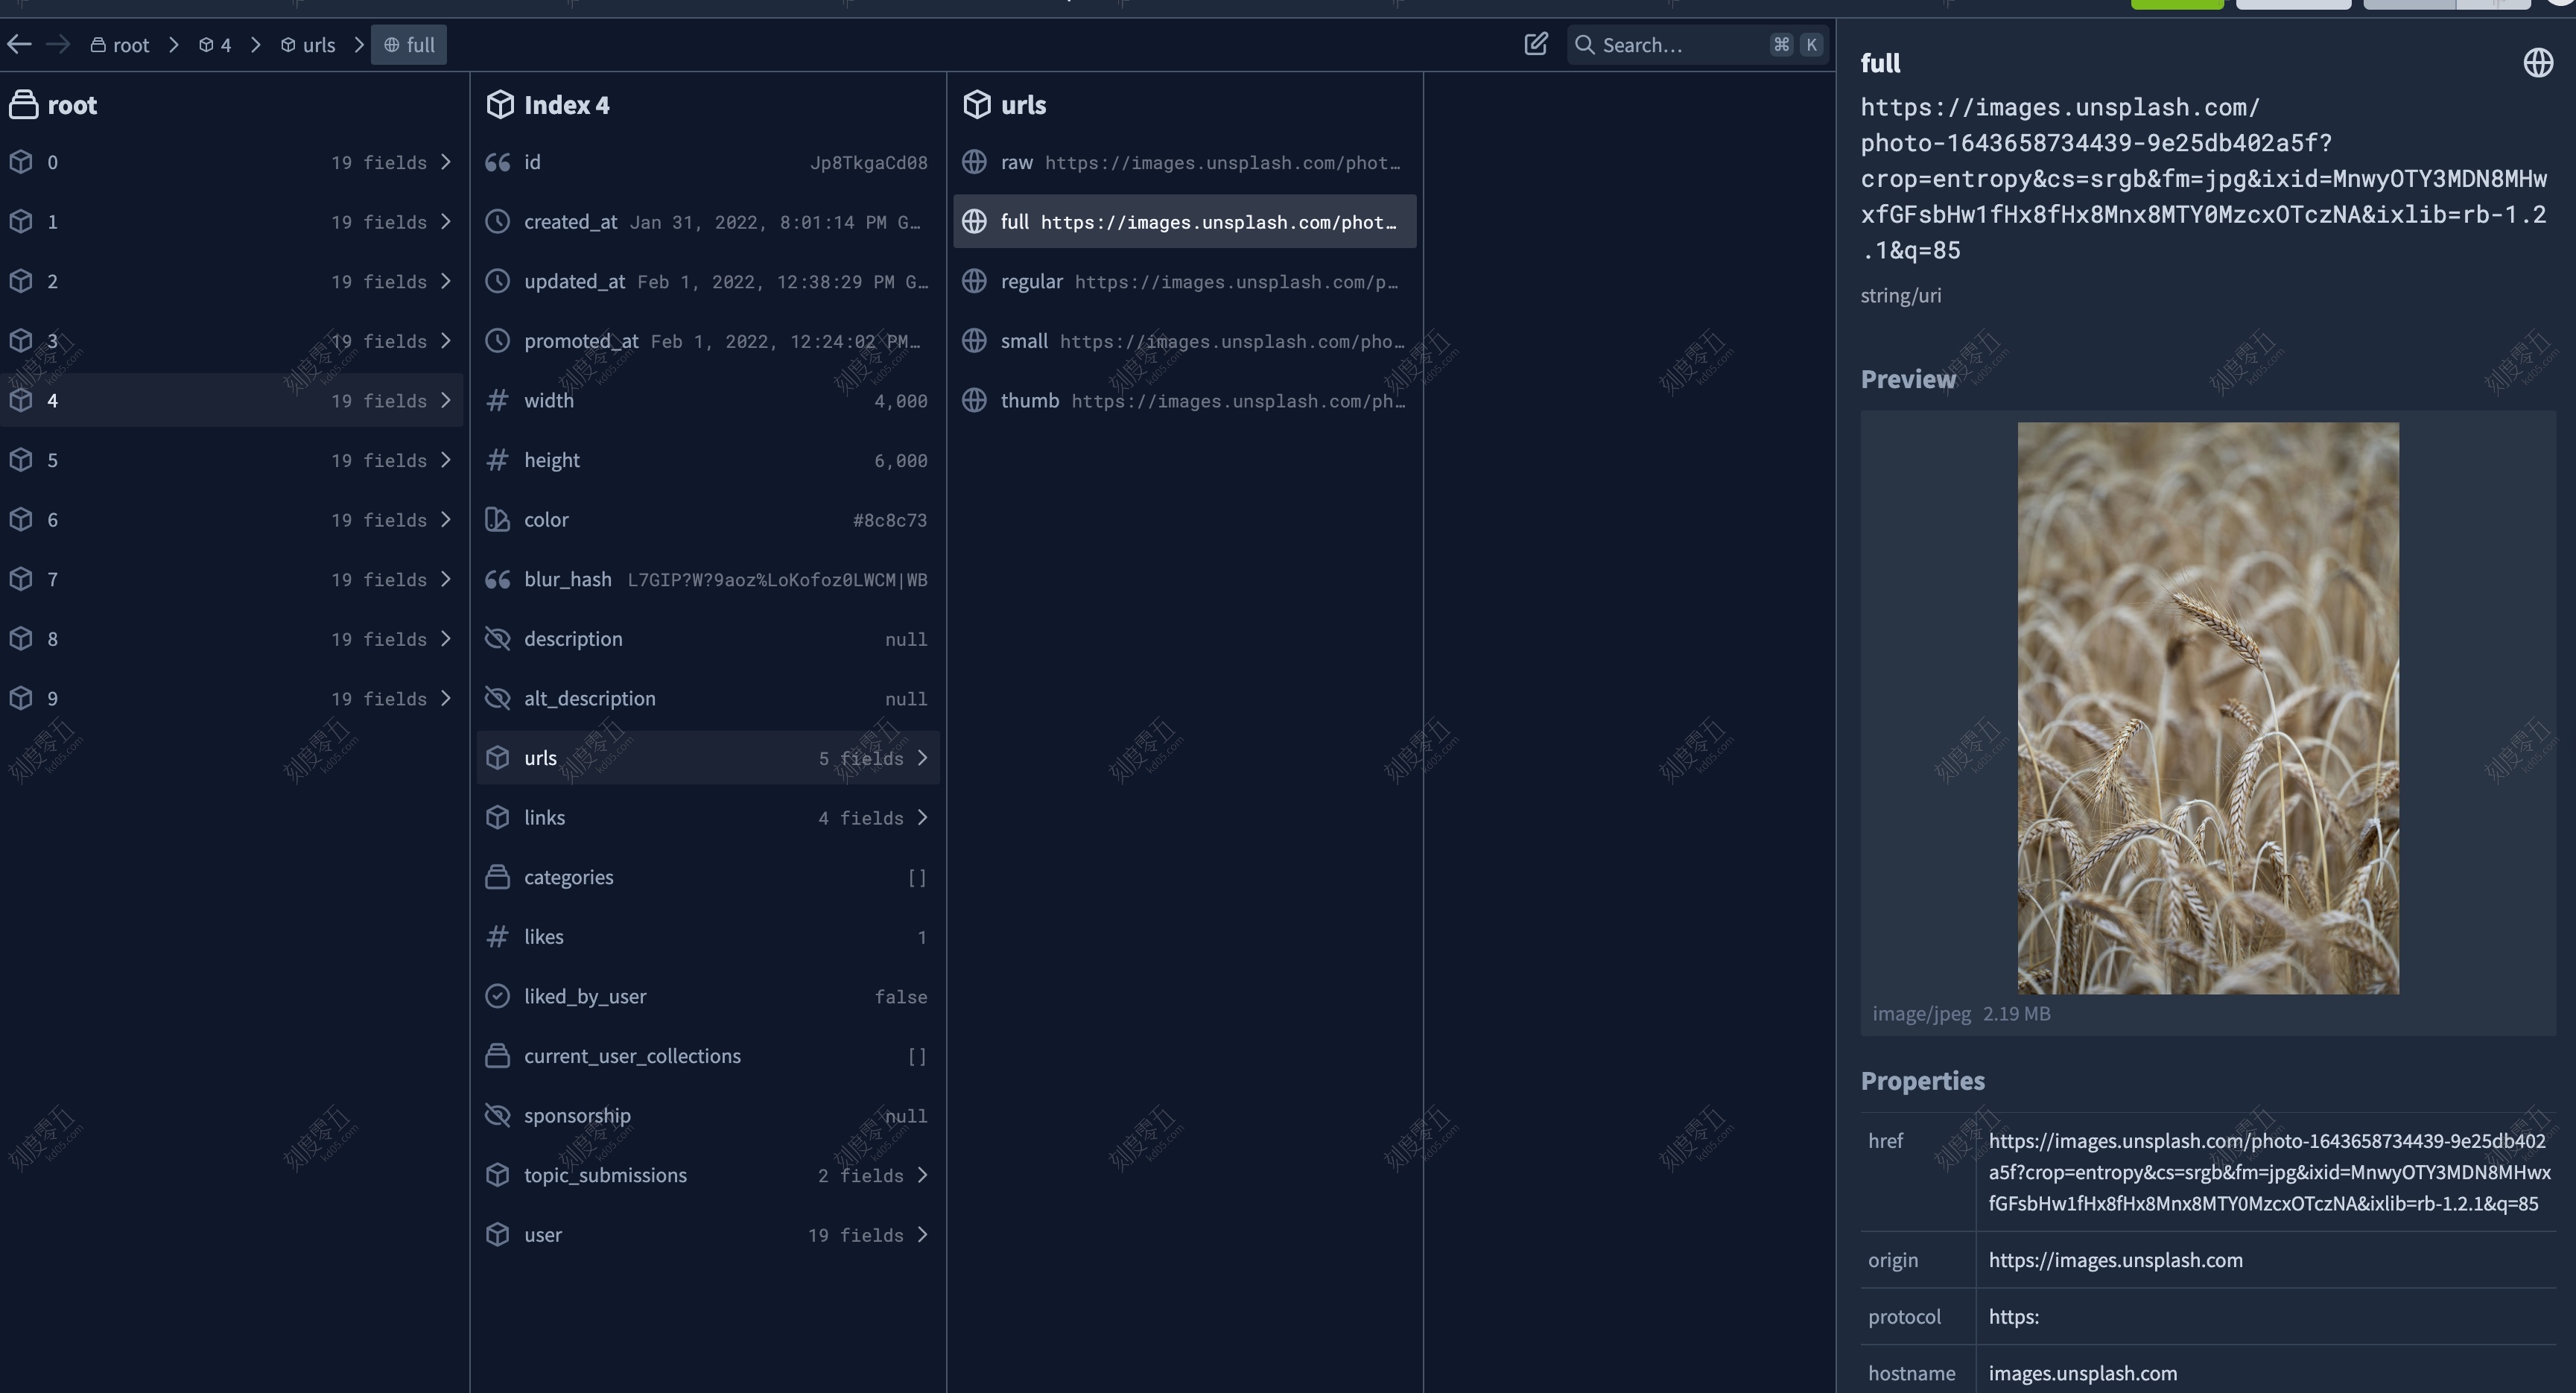Click the lock icon beside categories
Screen dimensions: 2576x1393
click(498, 877)
